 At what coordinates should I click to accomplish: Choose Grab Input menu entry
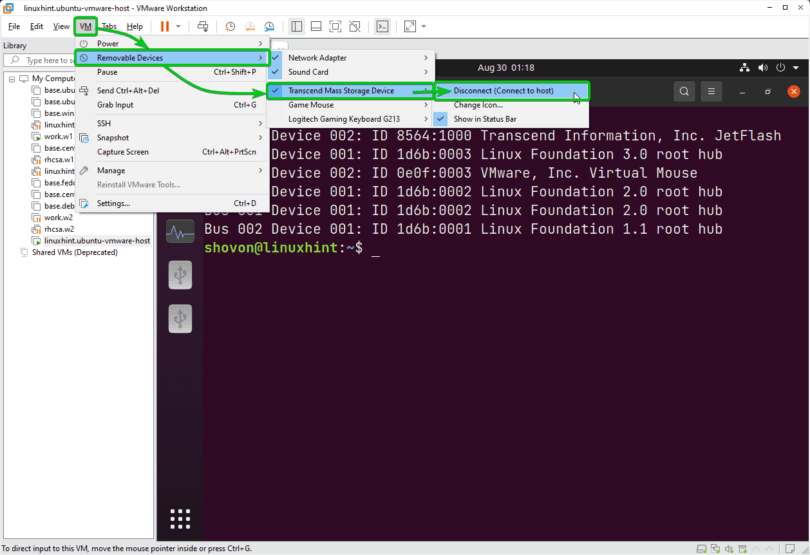point(172,105)
